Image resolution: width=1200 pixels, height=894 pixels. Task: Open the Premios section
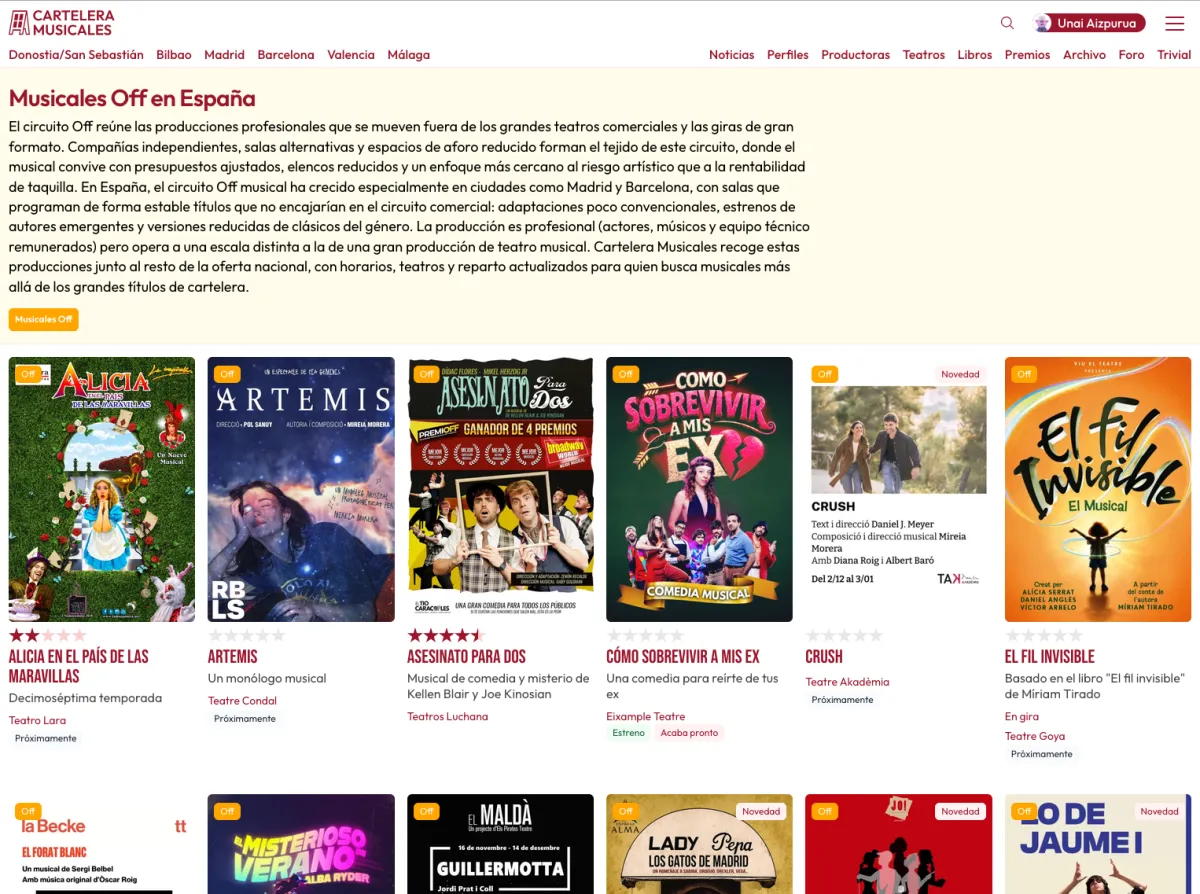1028,55
